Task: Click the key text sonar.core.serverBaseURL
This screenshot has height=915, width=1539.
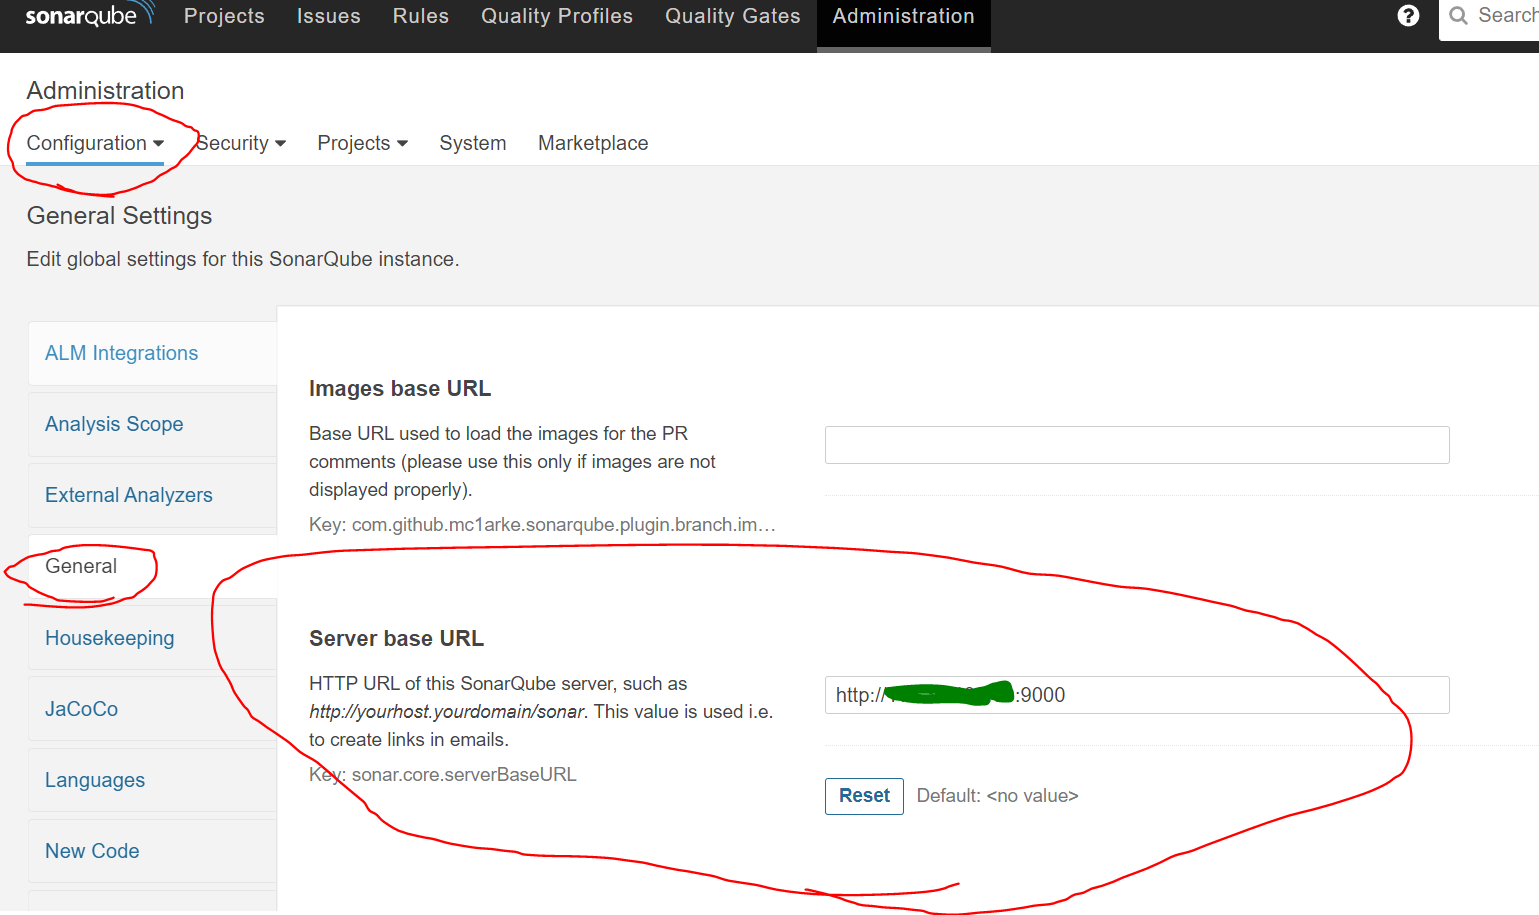Action: click(x=464, y=775)
